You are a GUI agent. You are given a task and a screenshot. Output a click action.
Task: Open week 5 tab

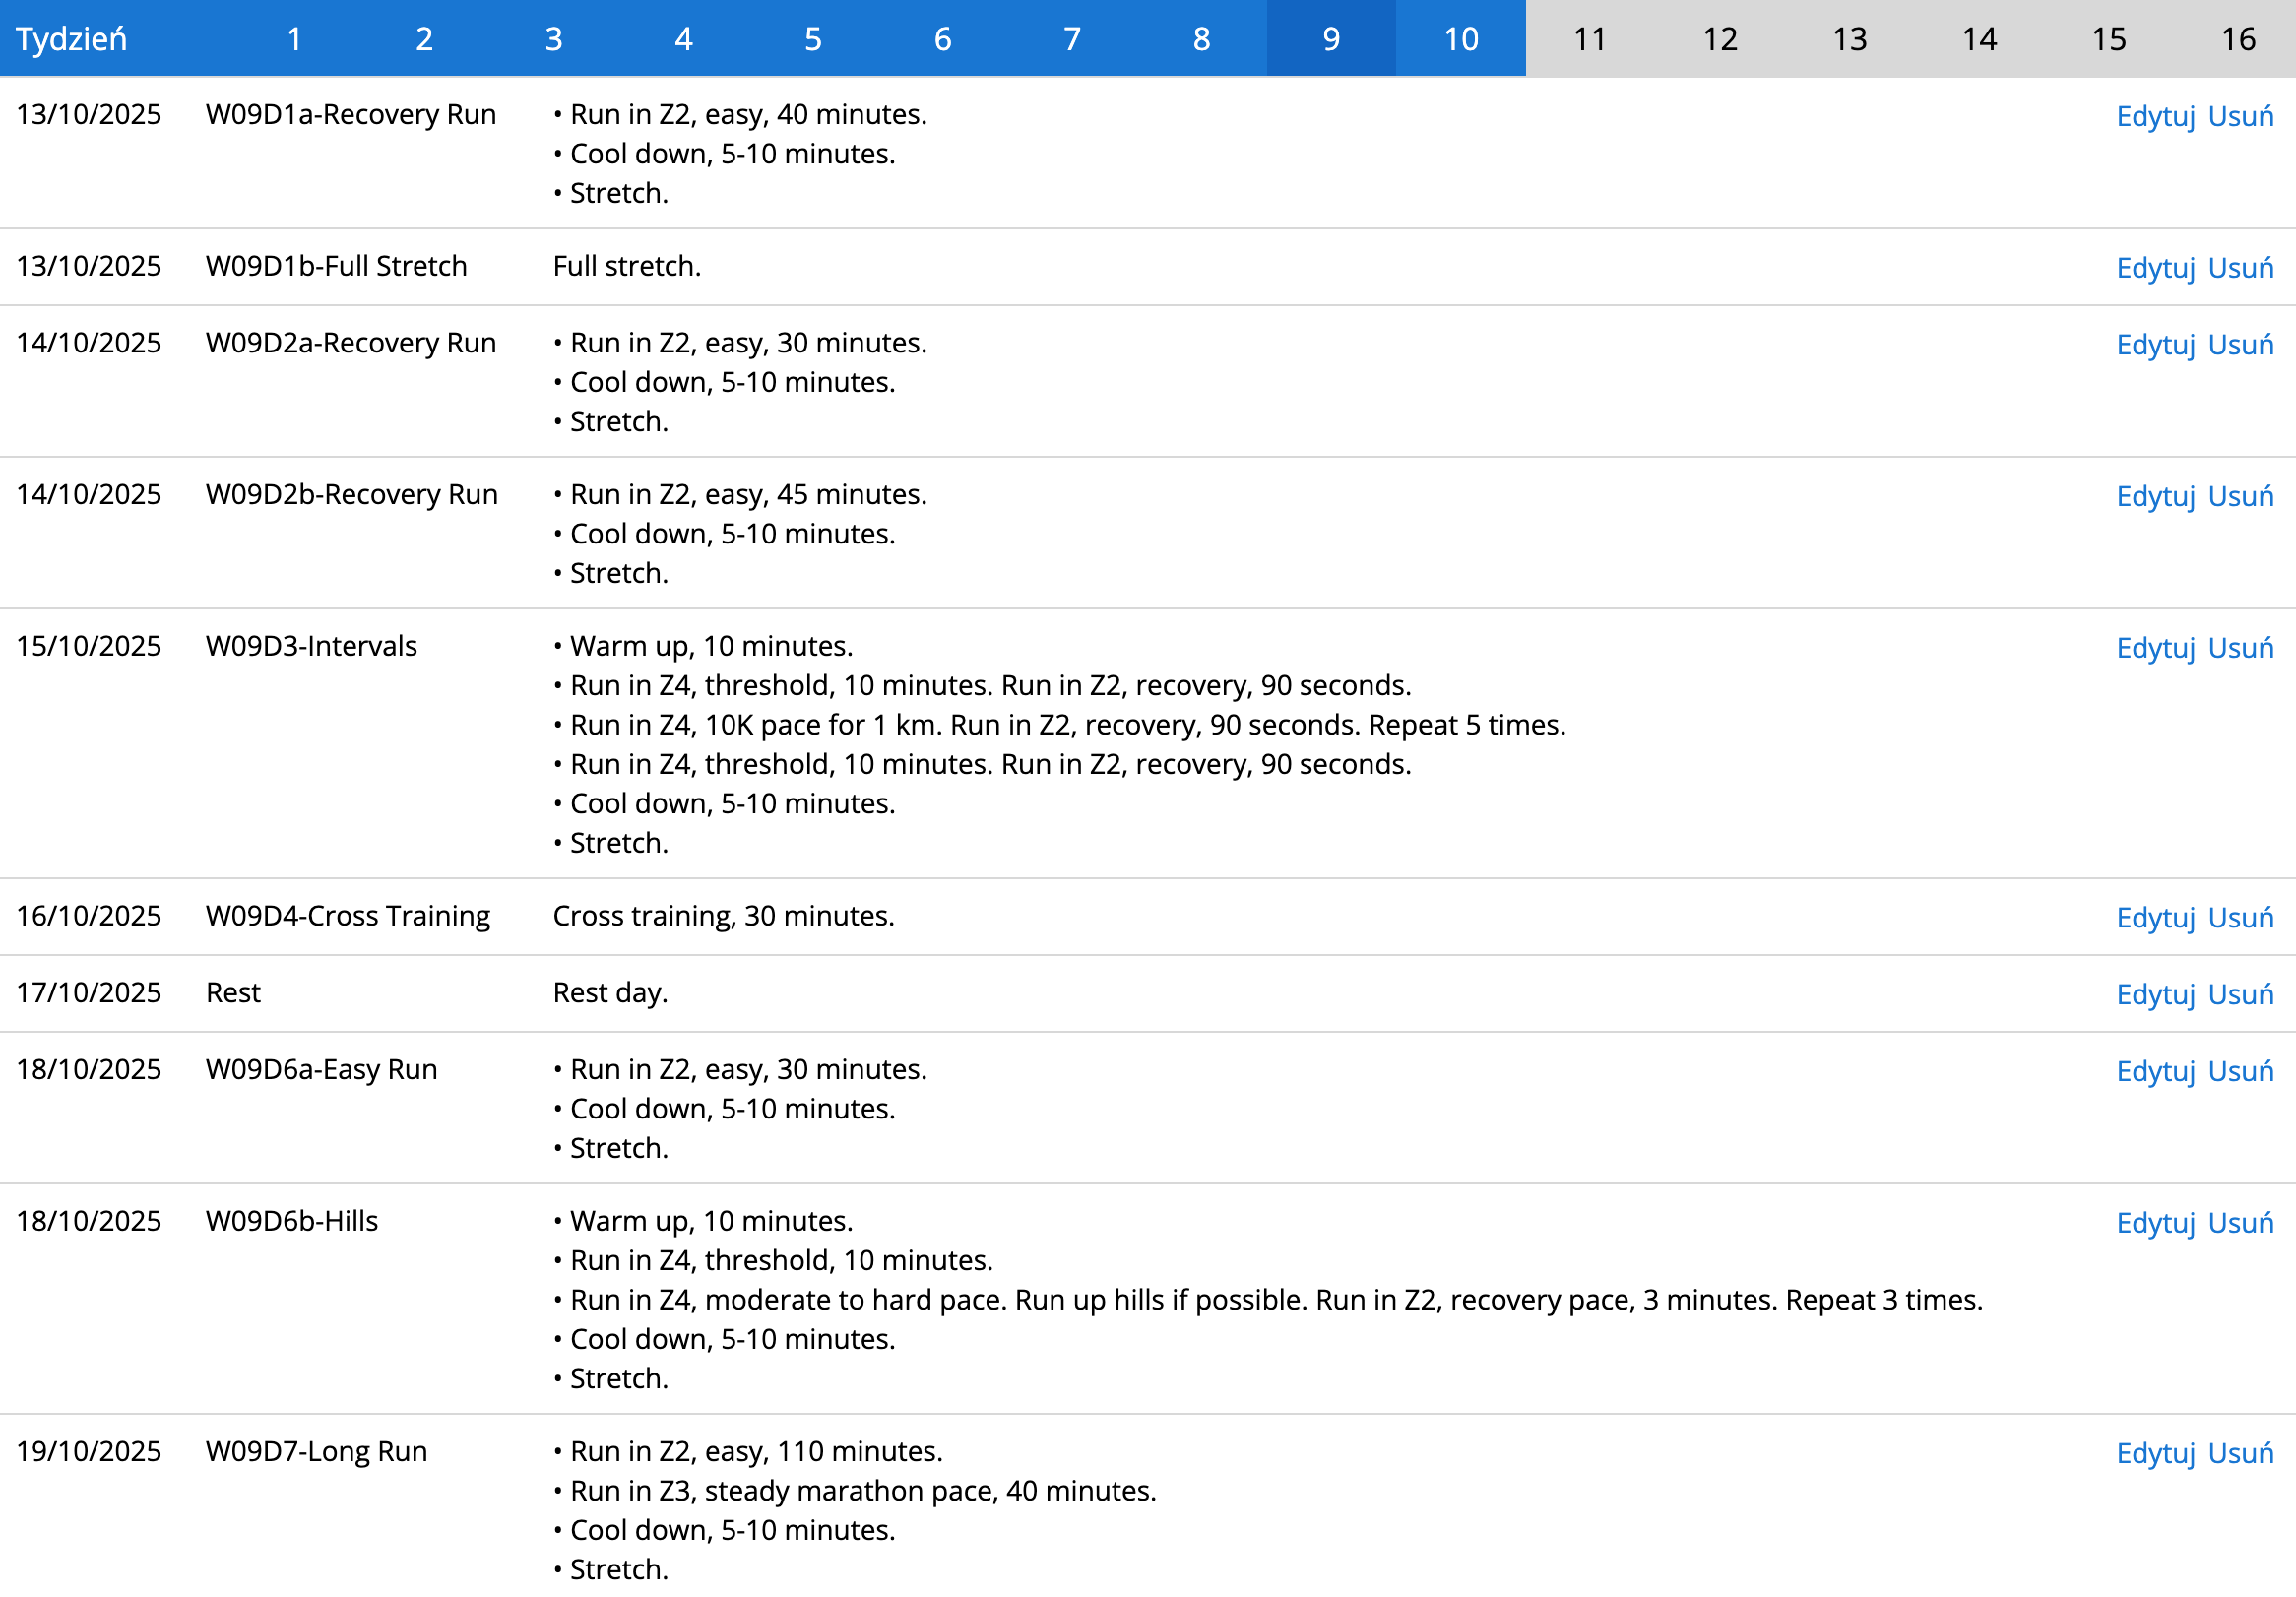(813, 39)
